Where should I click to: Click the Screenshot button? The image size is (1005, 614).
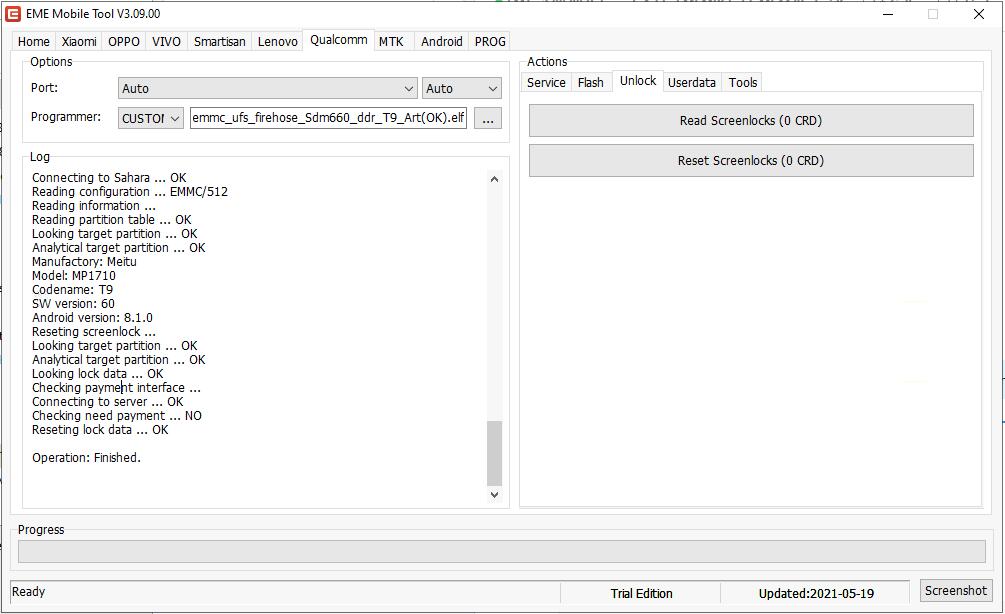point(956,590)
